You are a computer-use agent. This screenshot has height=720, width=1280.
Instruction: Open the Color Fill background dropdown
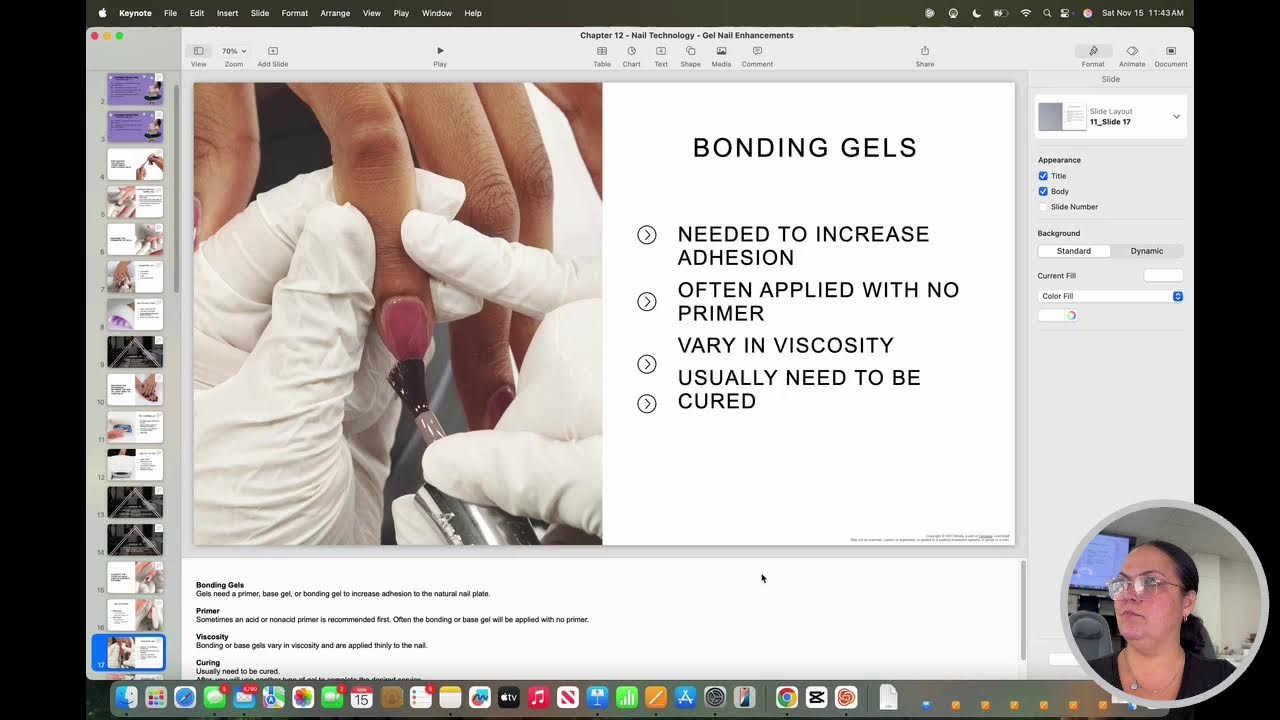coord(1110,296)
